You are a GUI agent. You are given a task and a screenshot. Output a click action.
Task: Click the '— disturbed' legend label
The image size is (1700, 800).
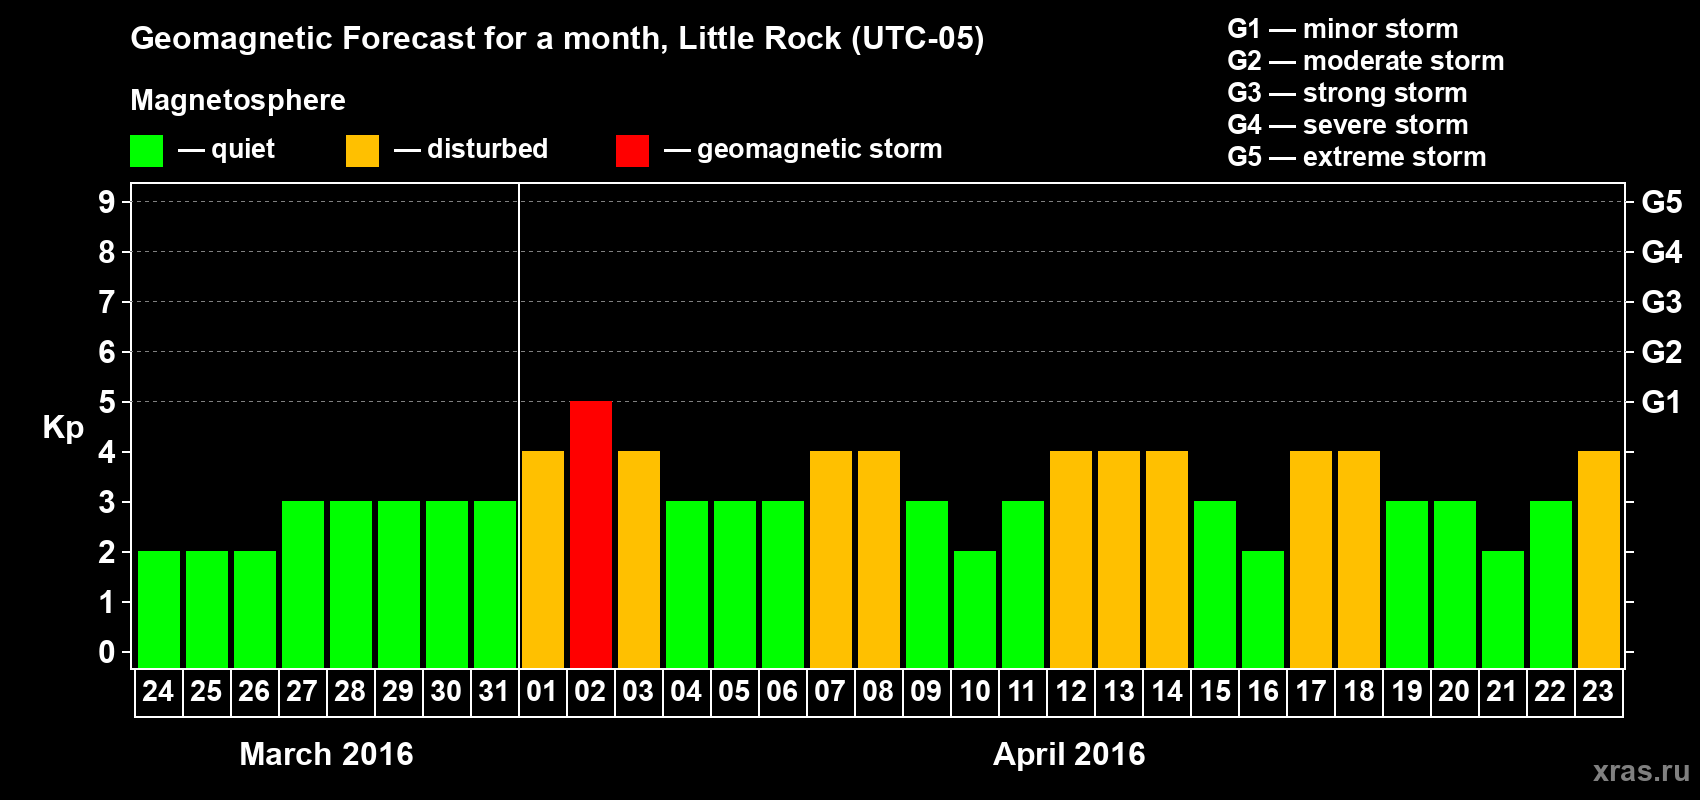[x=471, y=149]
